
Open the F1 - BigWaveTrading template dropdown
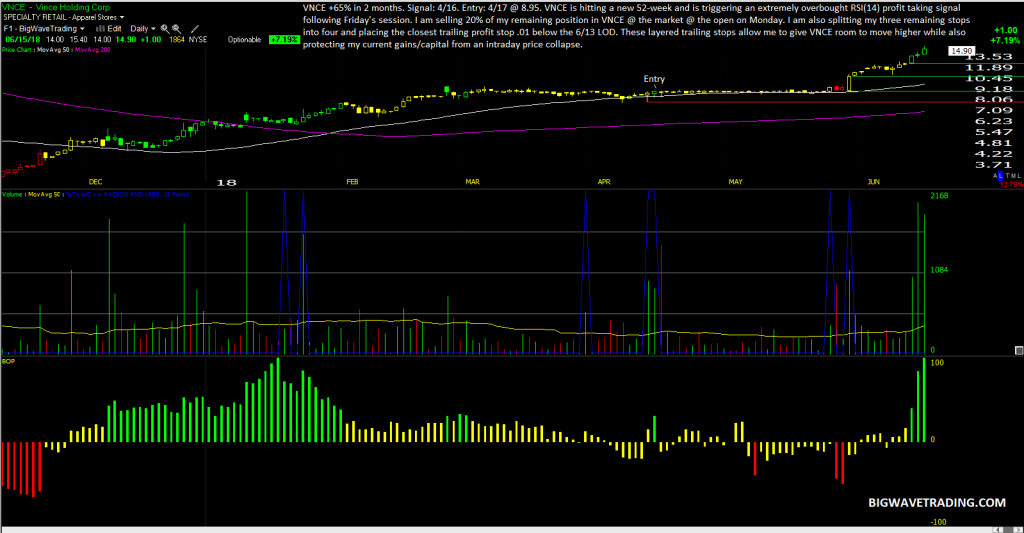(x=44, y=29)
